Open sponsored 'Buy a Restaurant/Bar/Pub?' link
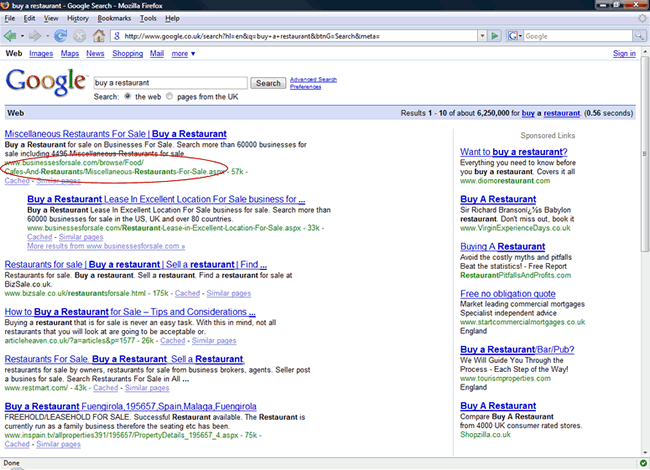 click(x=517, y=349)
